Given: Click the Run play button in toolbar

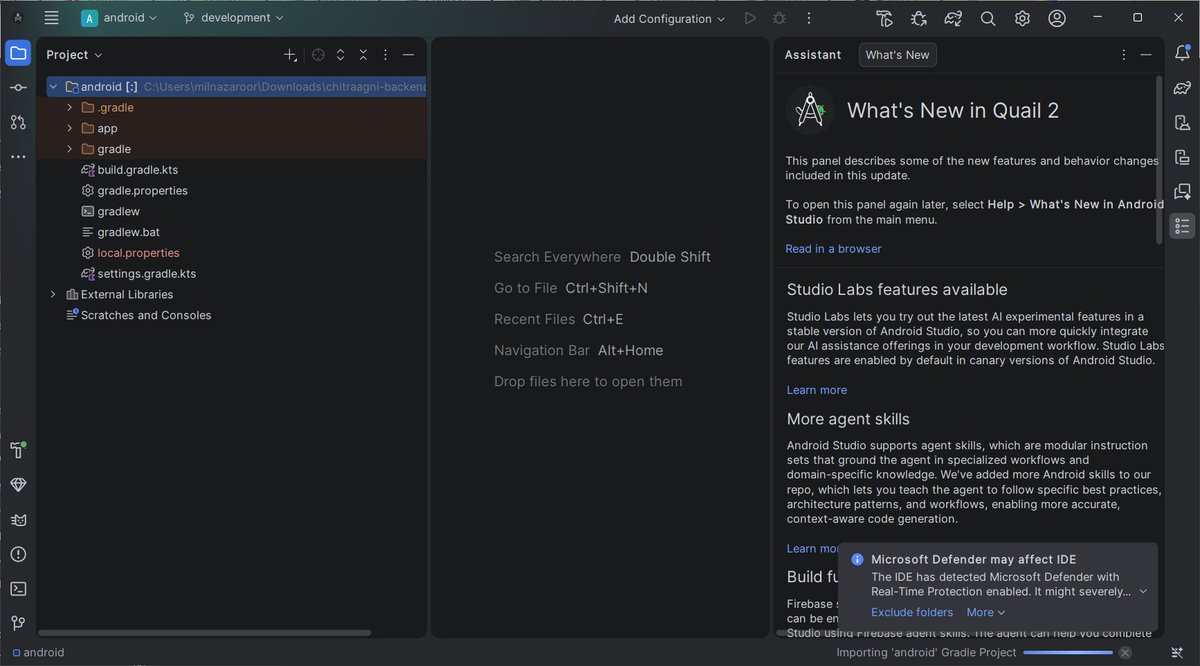Looking at the screenshot, I should 750,18.
